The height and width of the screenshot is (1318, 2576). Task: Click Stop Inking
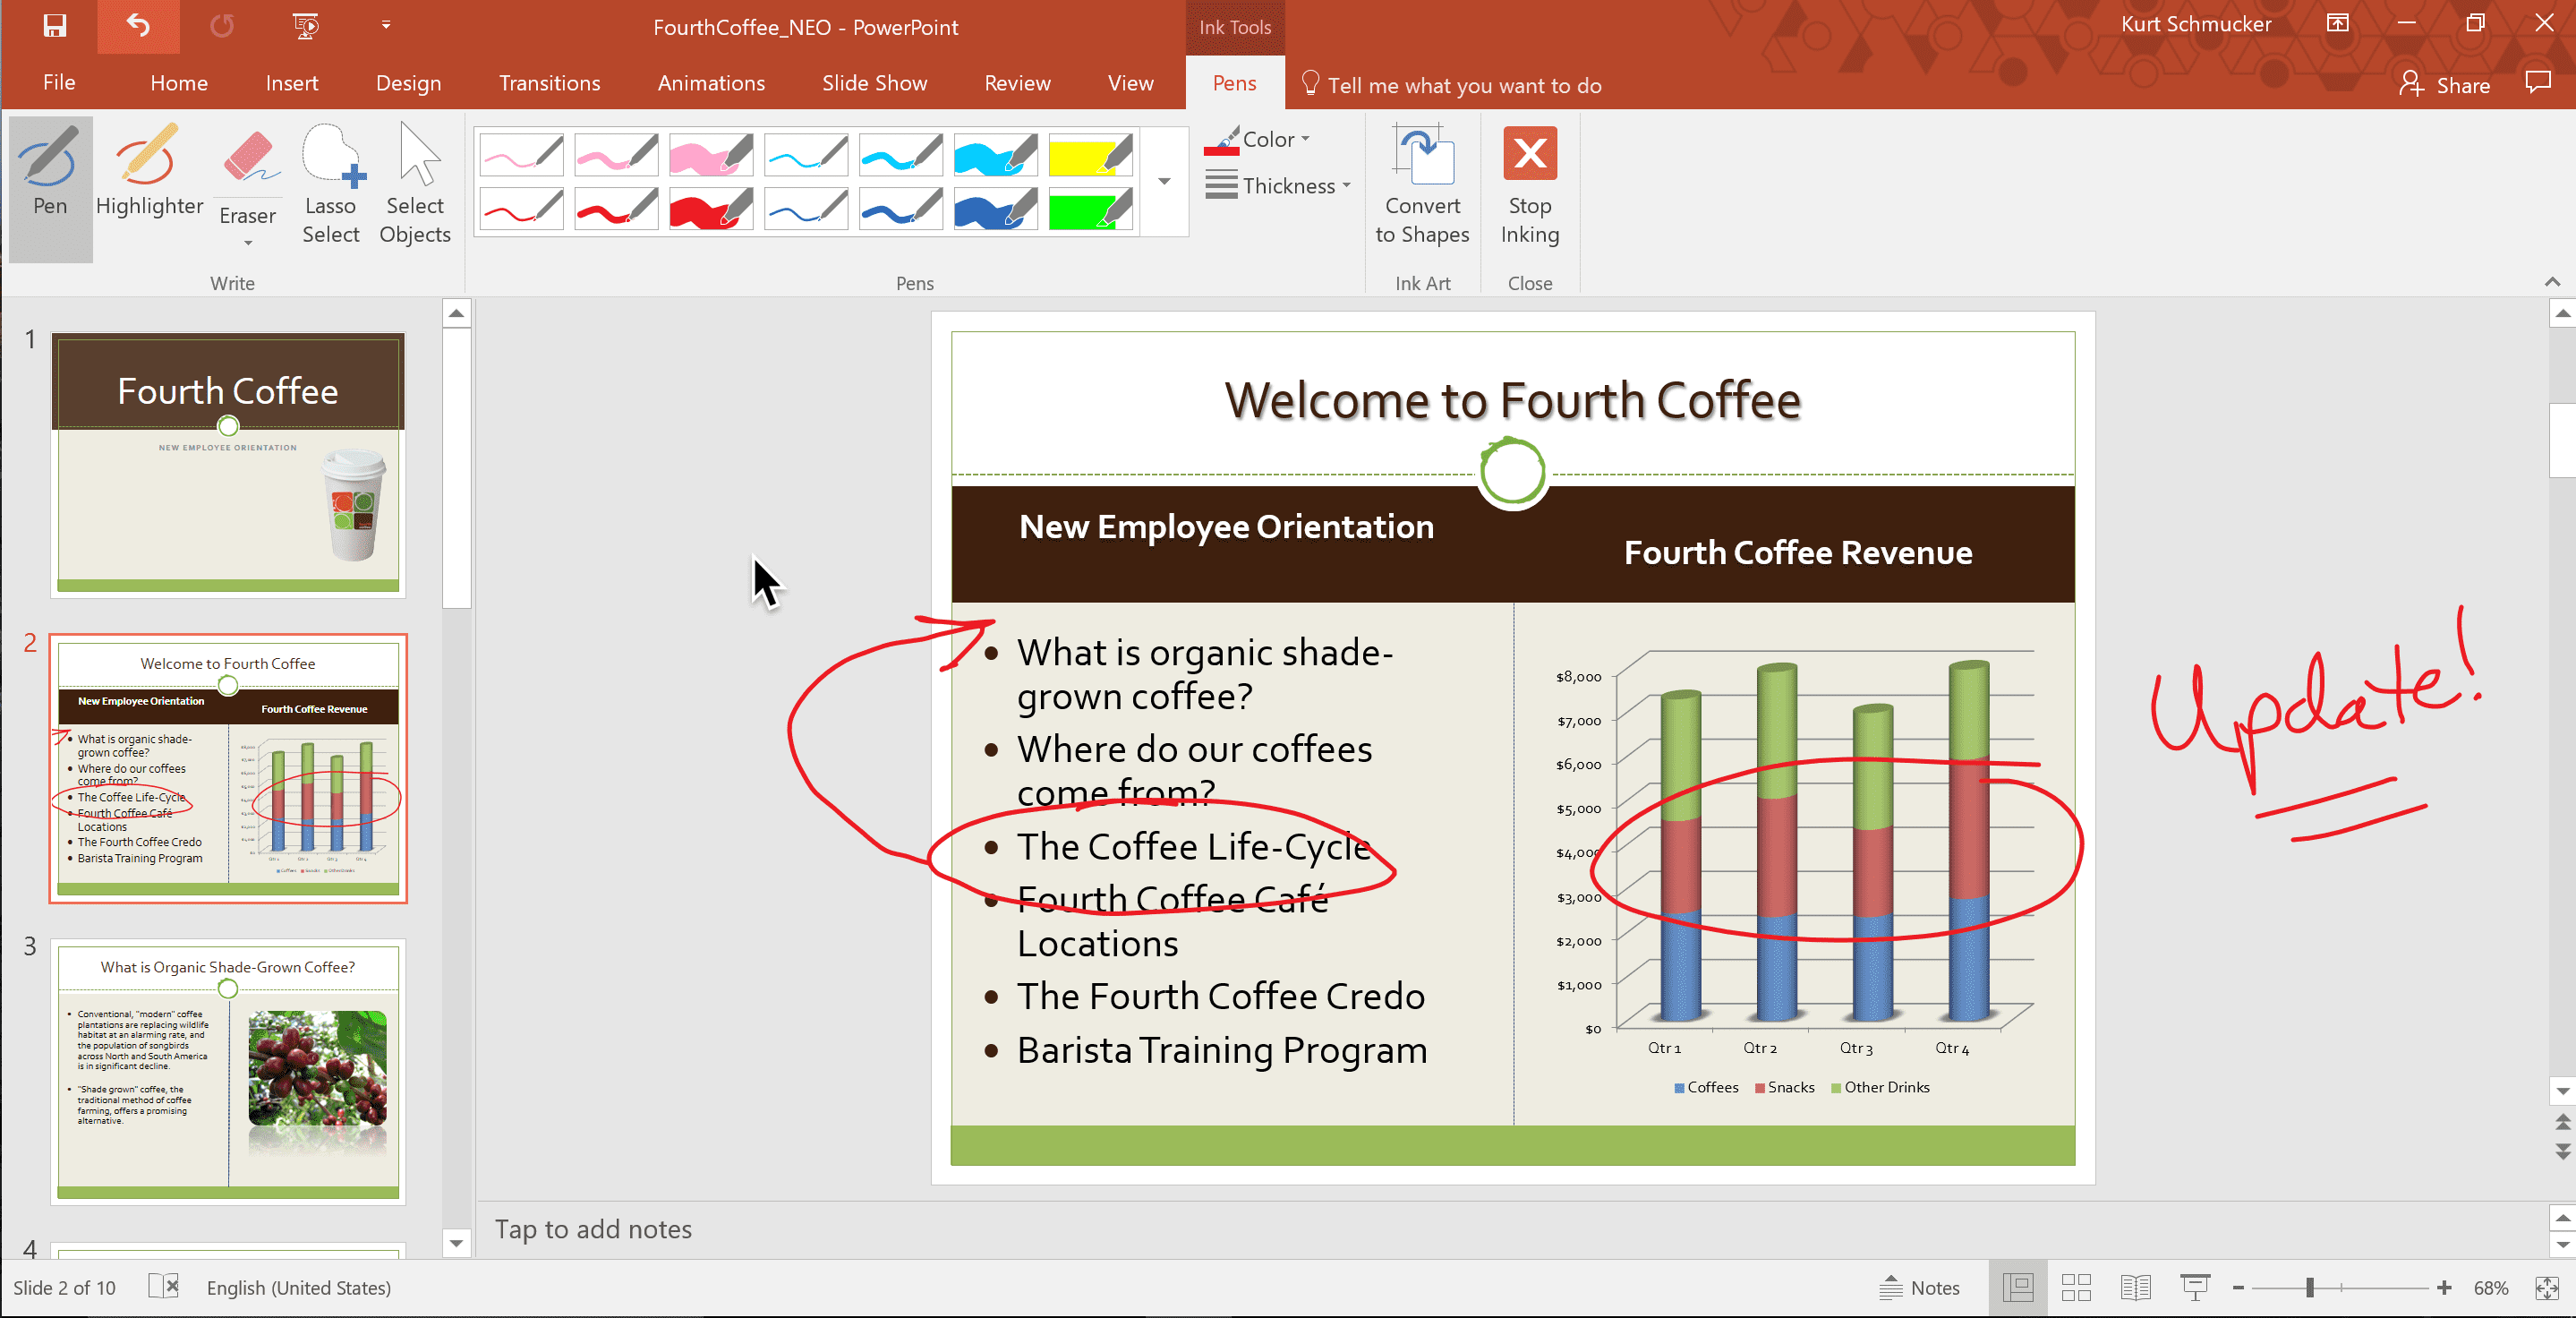(x=1530, y=185)
